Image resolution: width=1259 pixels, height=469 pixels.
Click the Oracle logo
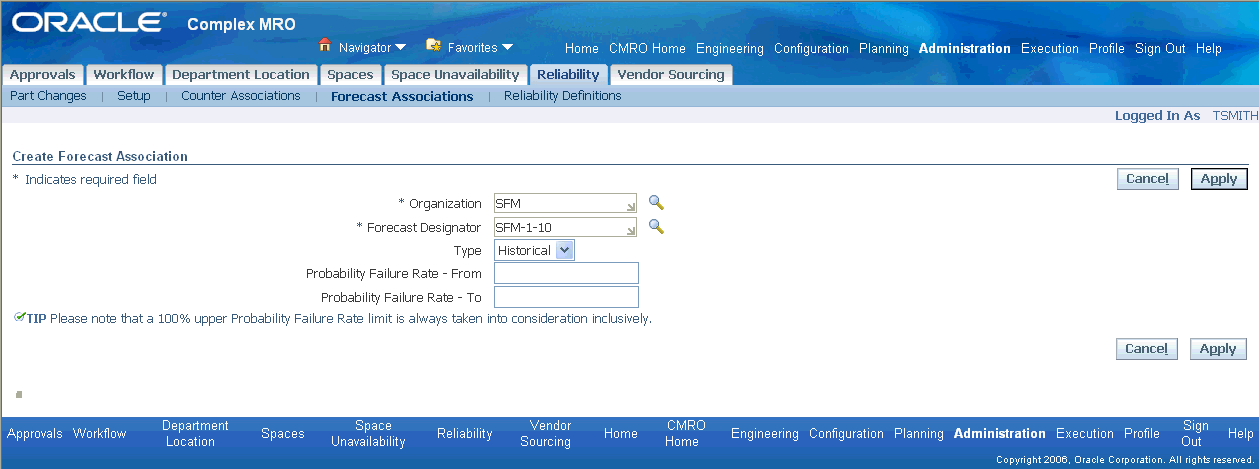(90, 22)
